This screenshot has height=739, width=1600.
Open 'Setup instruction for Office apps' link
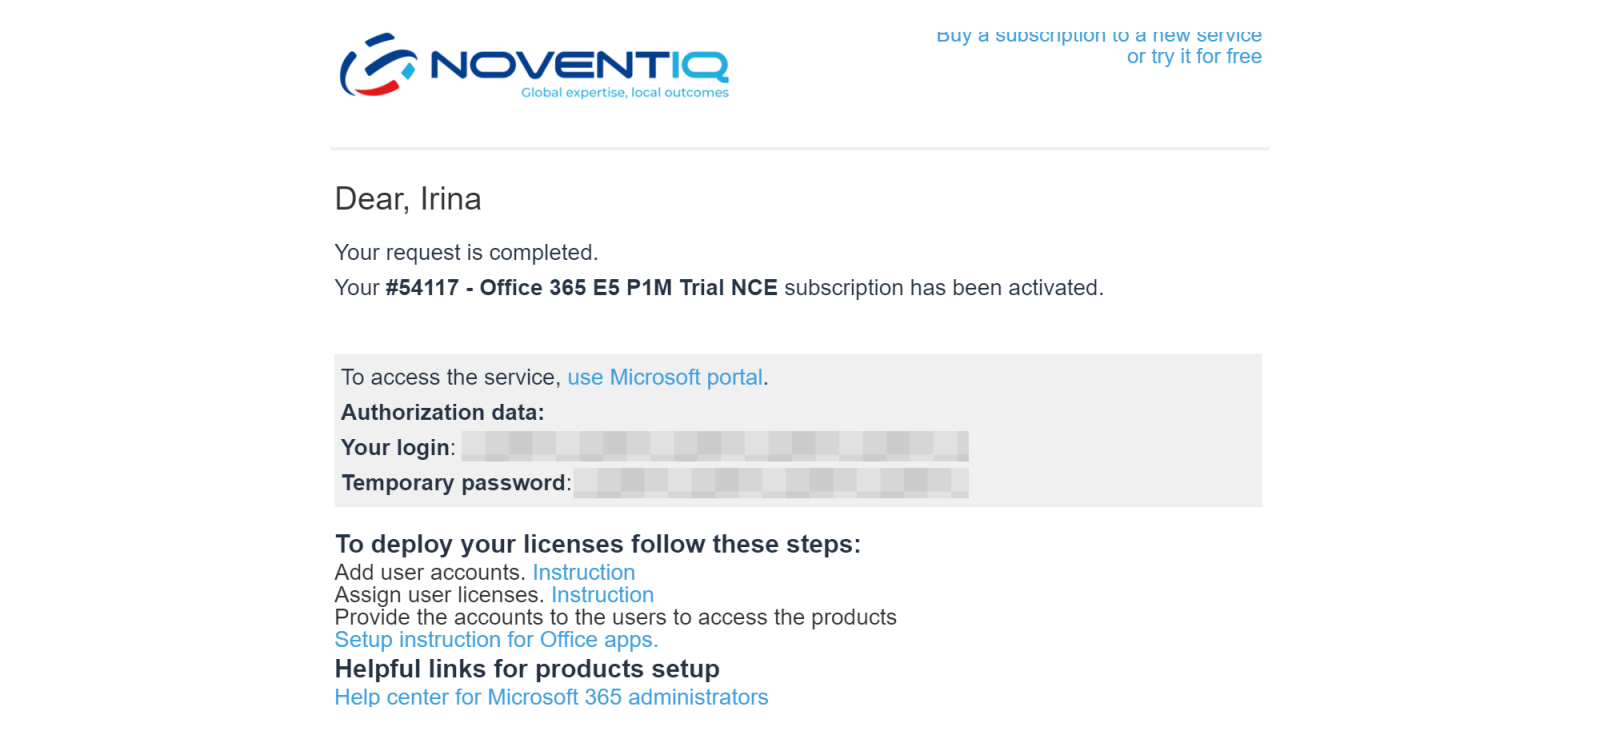pyautogui.click(x=496, y=640)
